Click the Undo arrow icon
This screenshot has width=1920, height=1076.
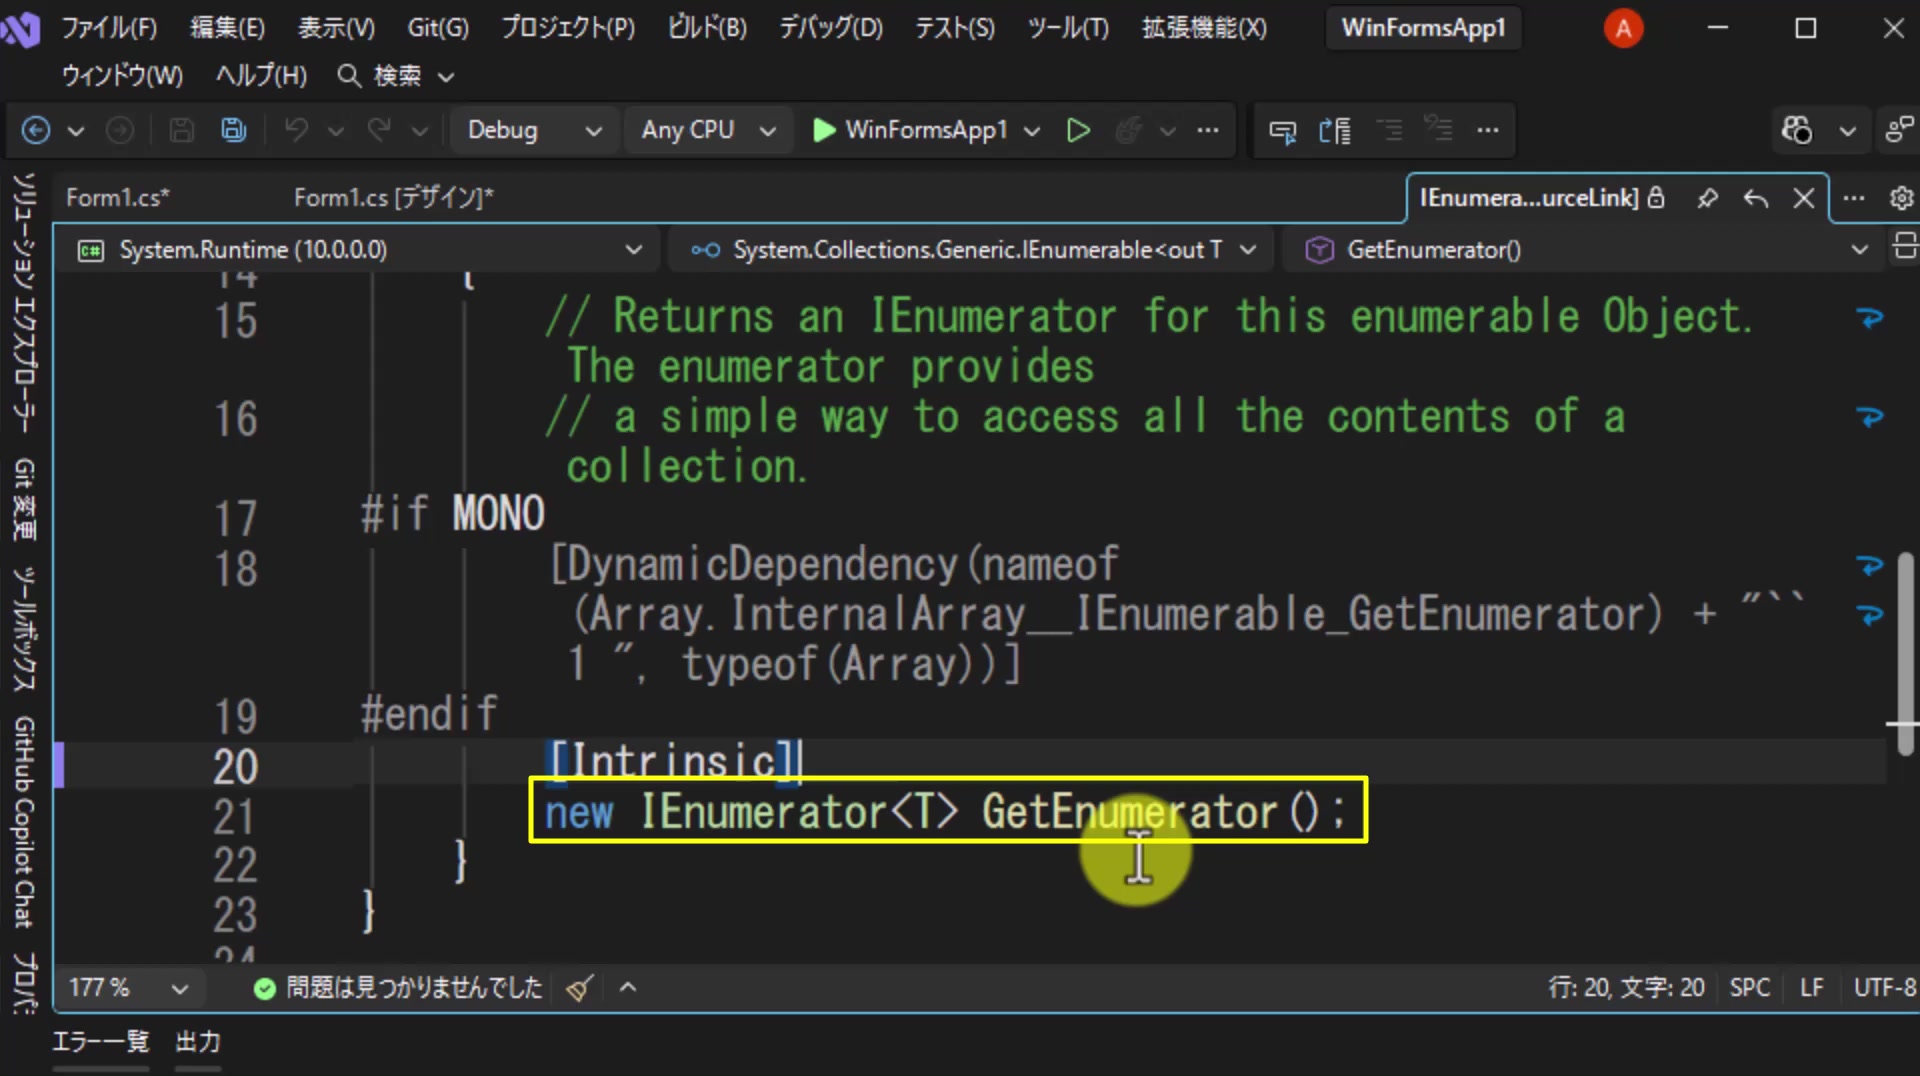[x=296, y=130]
